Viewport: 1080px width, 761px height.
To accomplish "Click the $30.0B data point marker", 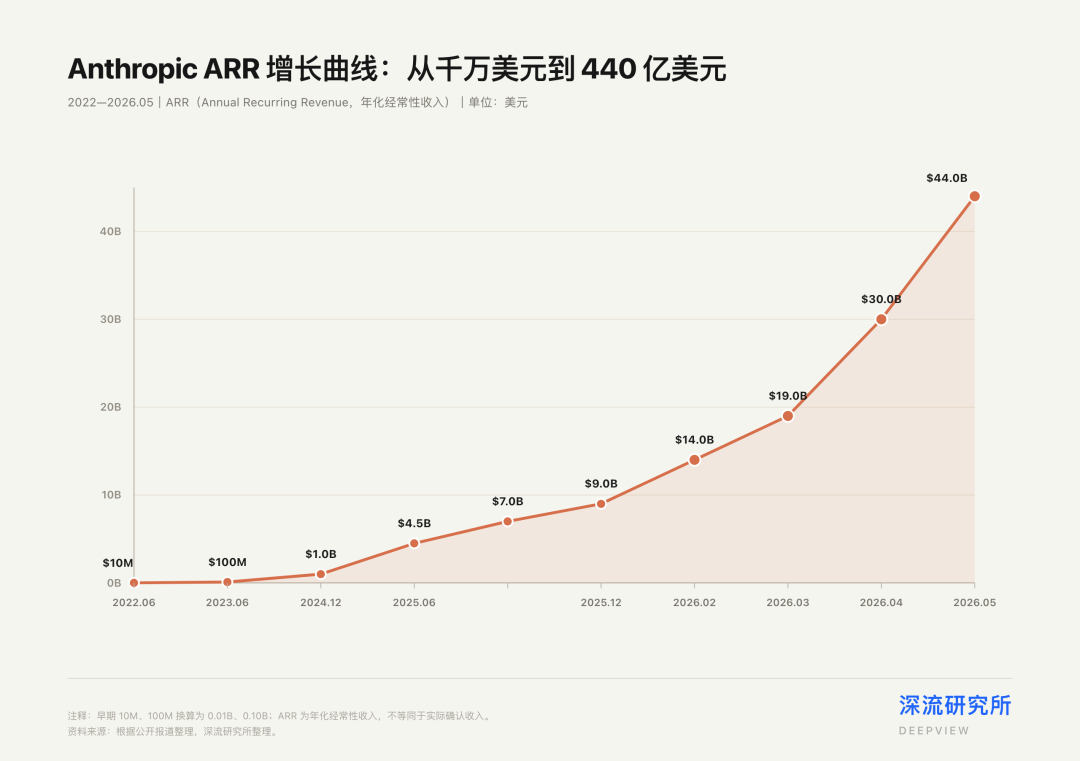I will (x=881, y=319).
